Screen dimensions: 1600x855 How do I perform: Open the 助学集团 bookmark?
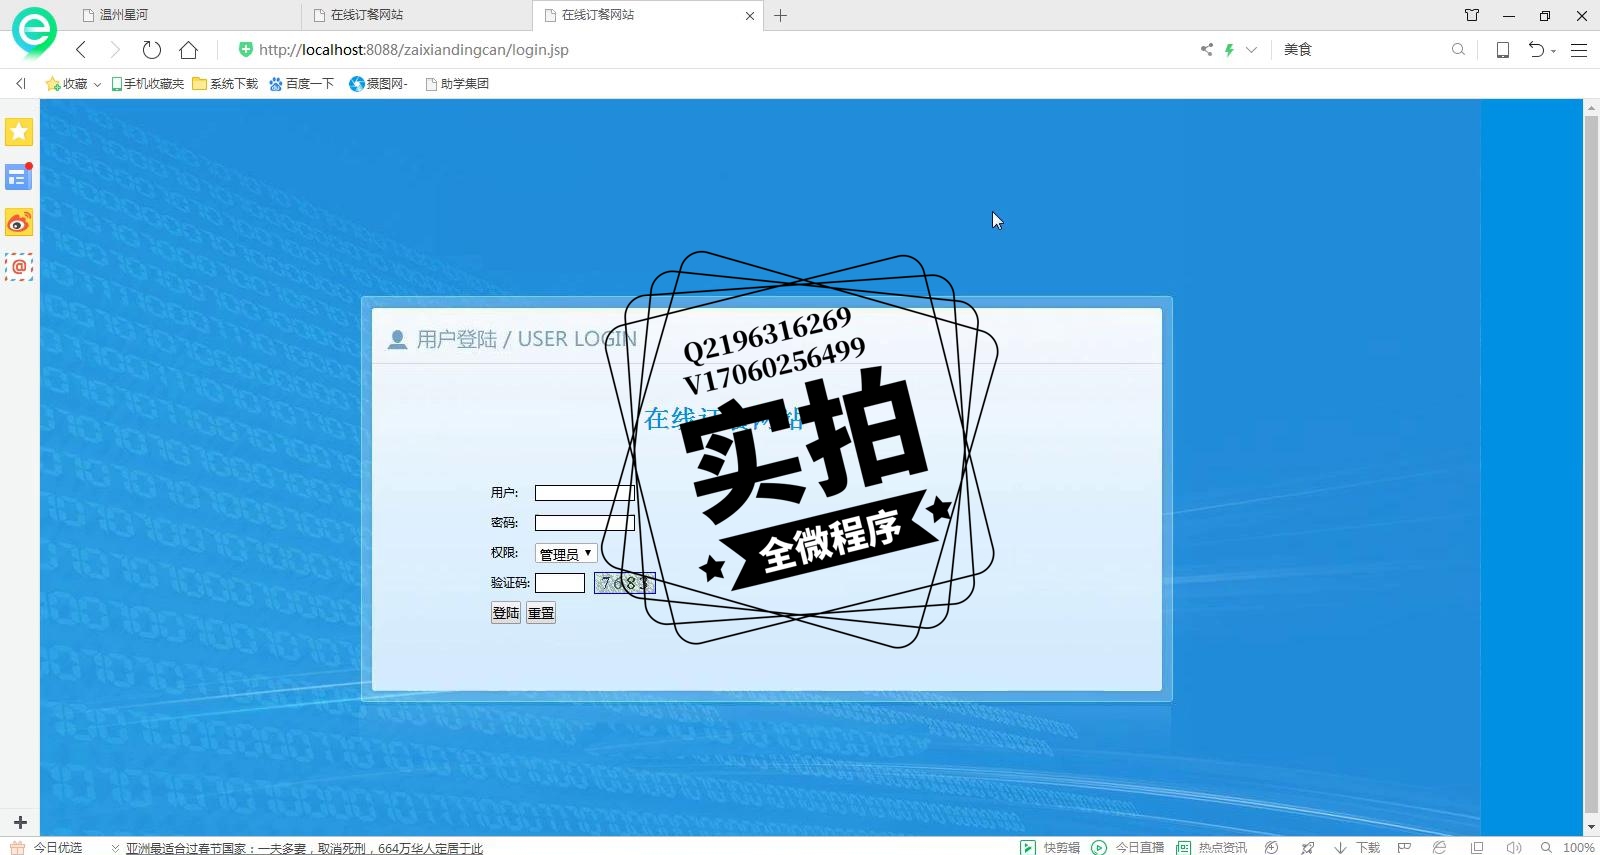pyautogui.click(x=457, y=84)
